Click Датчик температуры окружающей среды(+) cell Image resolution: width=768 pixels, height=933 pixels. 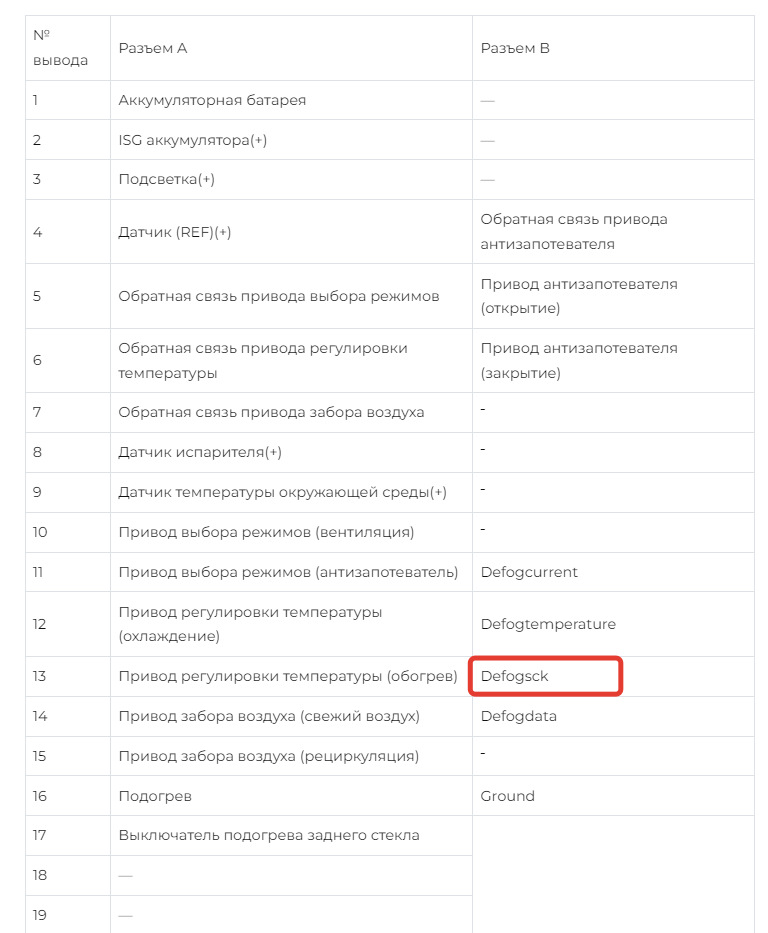point(282,492)
